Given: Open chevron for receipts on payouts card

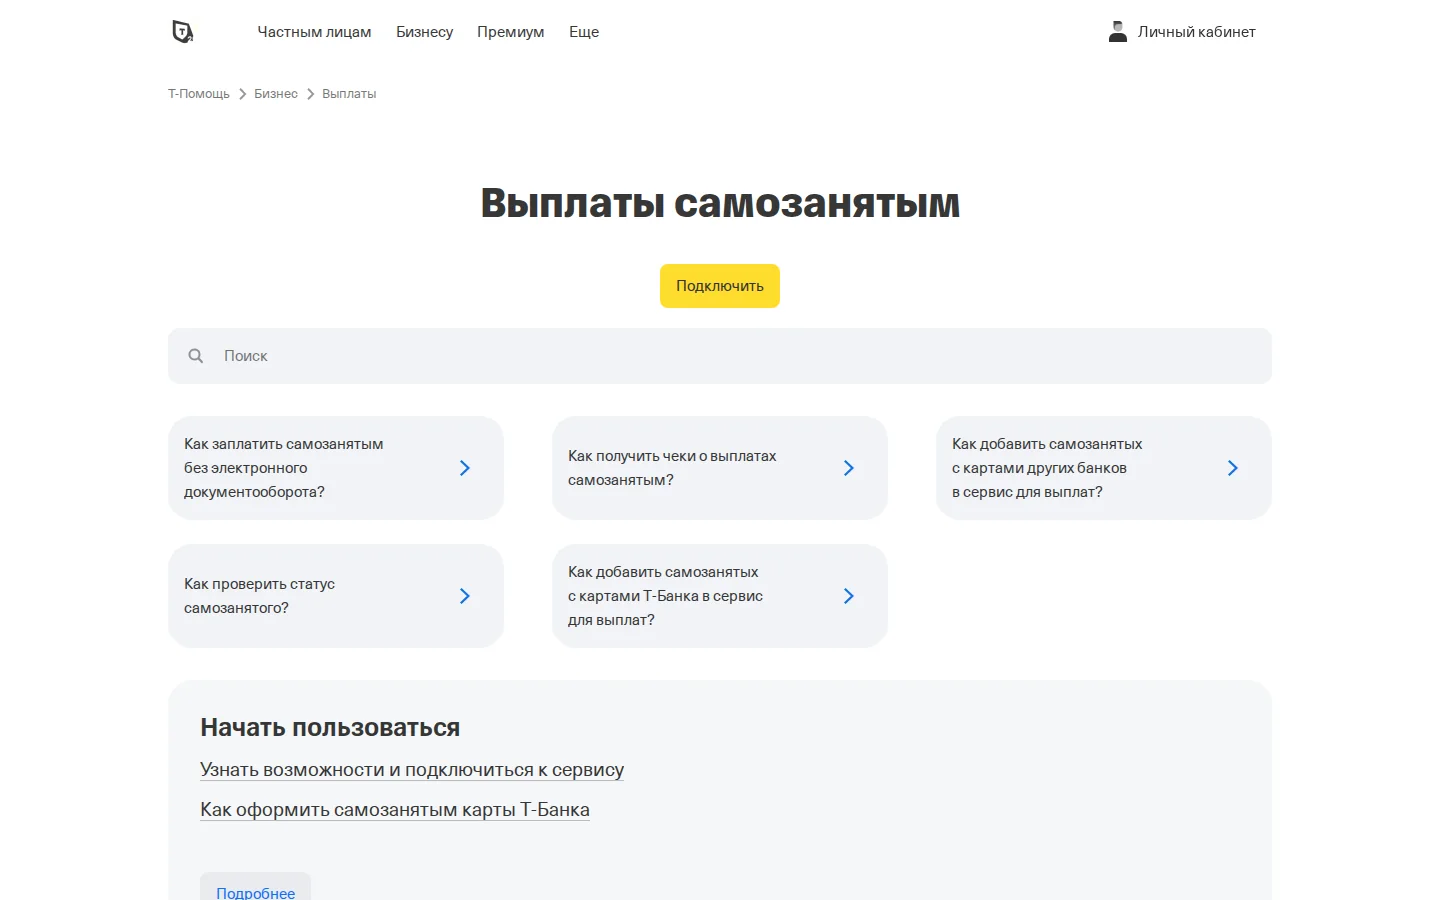Looking at the screenshot, I should [x=849, y=468].
